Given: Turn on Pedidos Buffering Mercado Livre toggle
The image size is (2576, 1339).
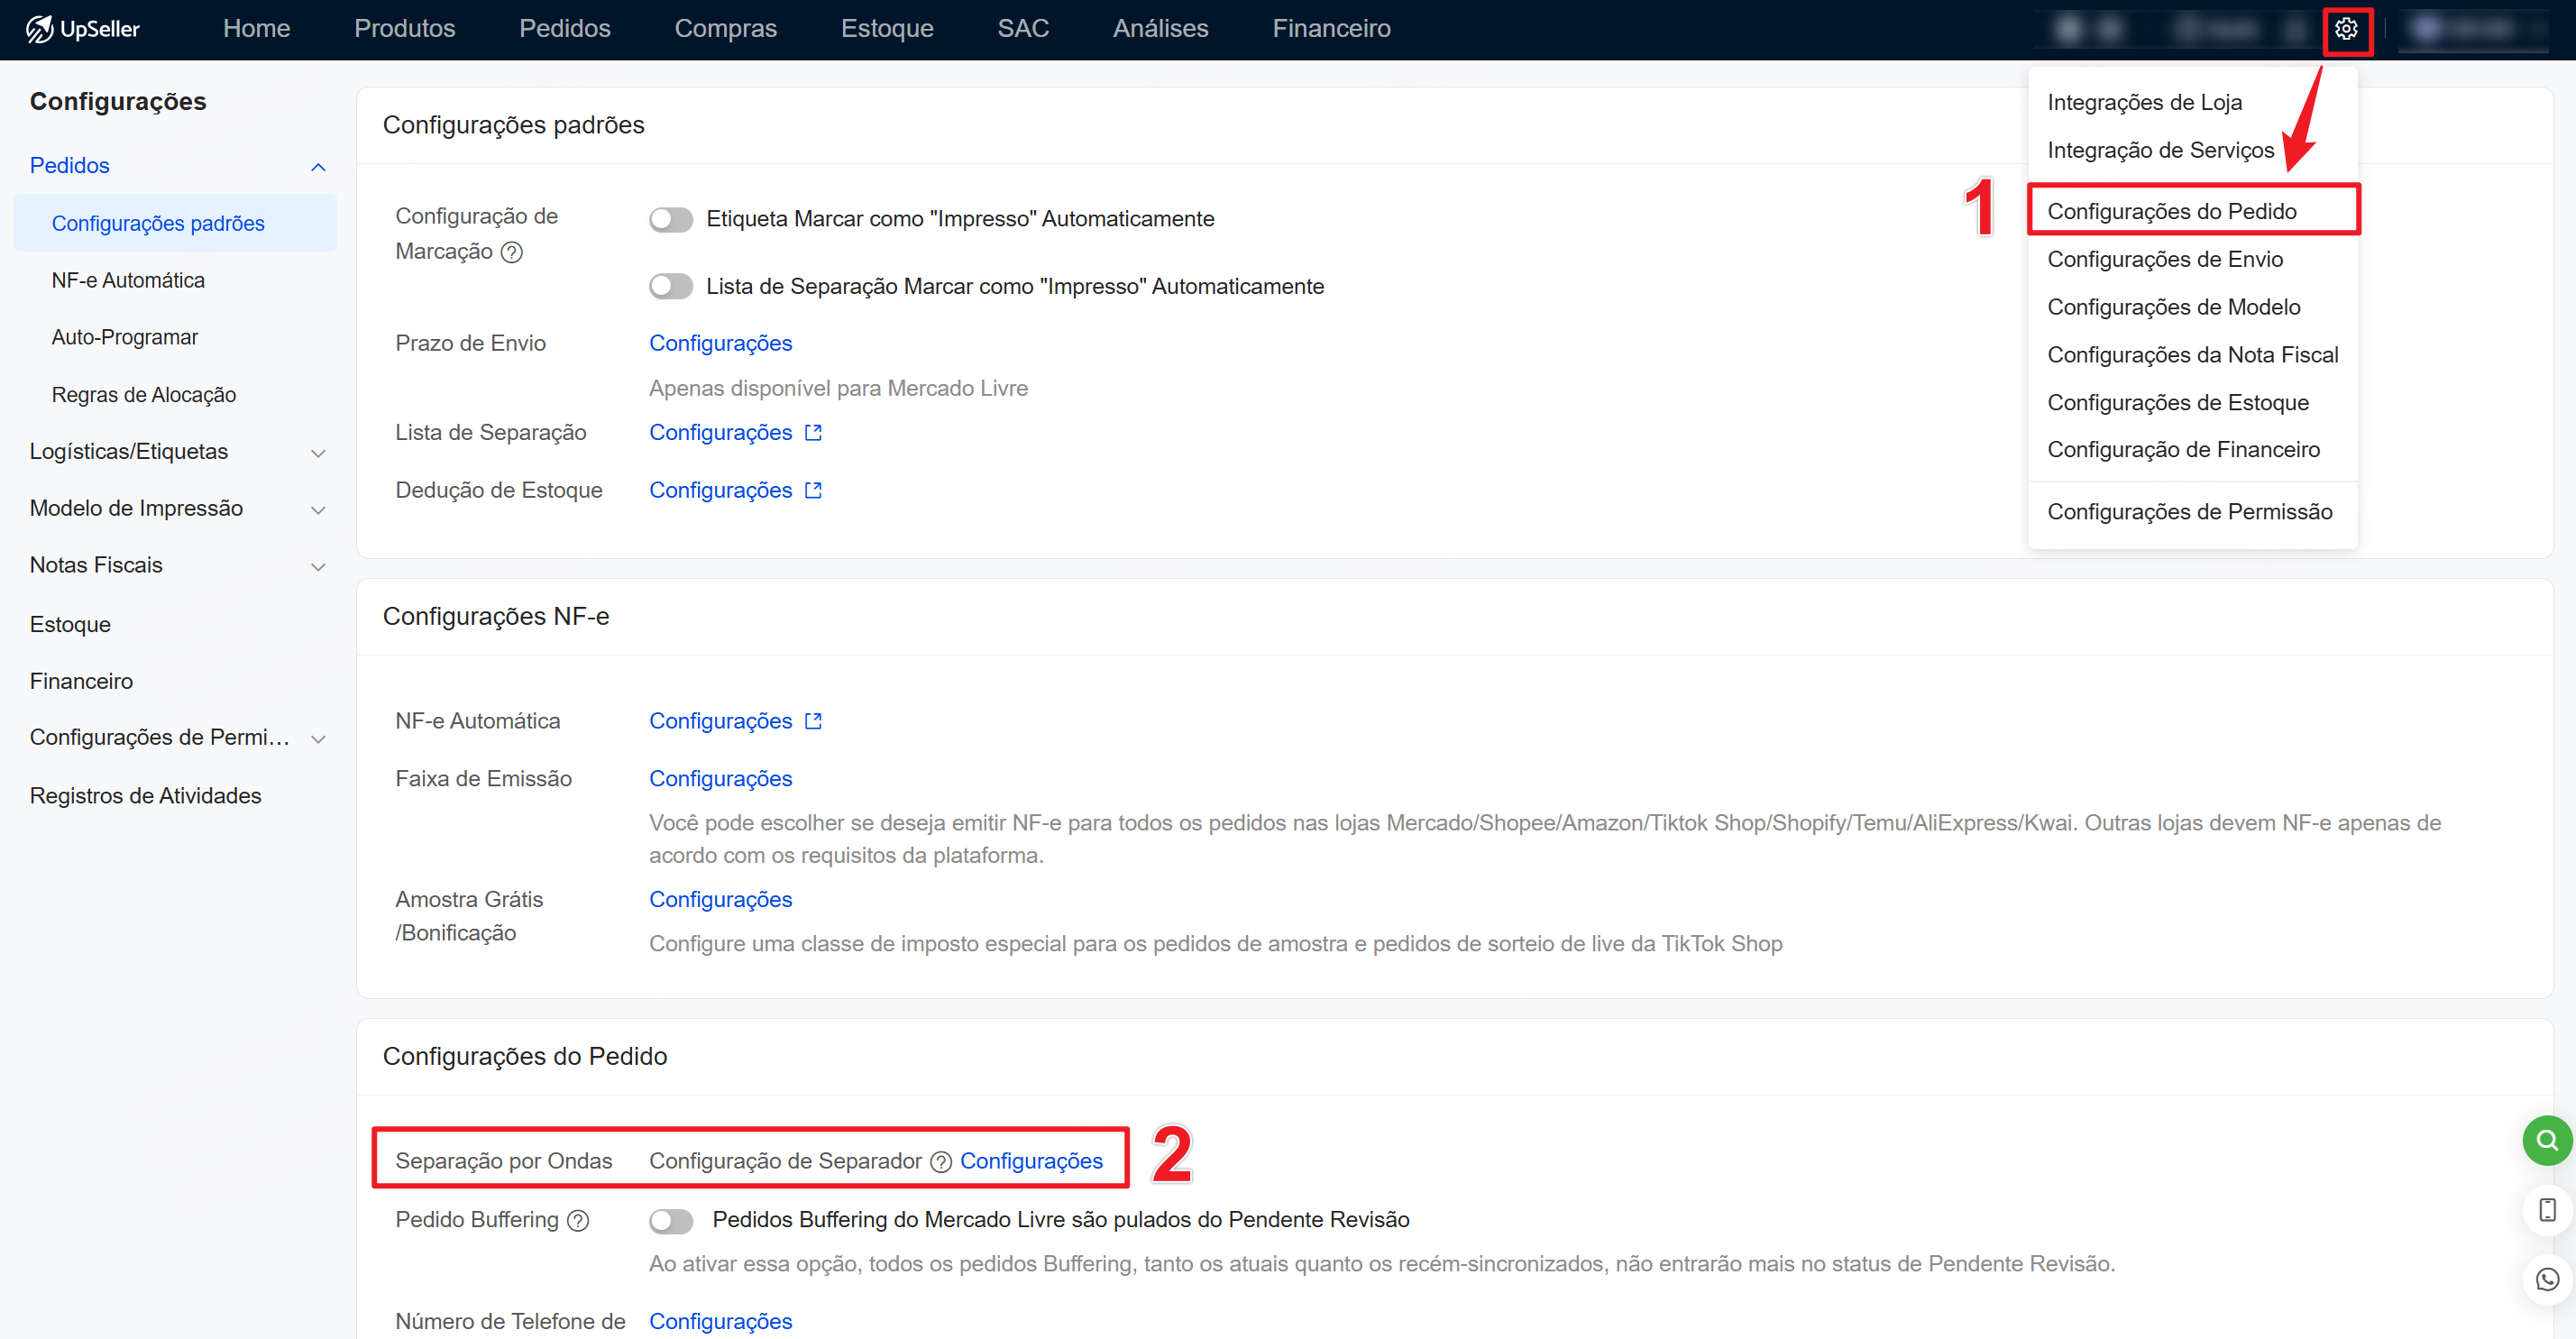Looking at the screenshot, I should pos(670,1220).
